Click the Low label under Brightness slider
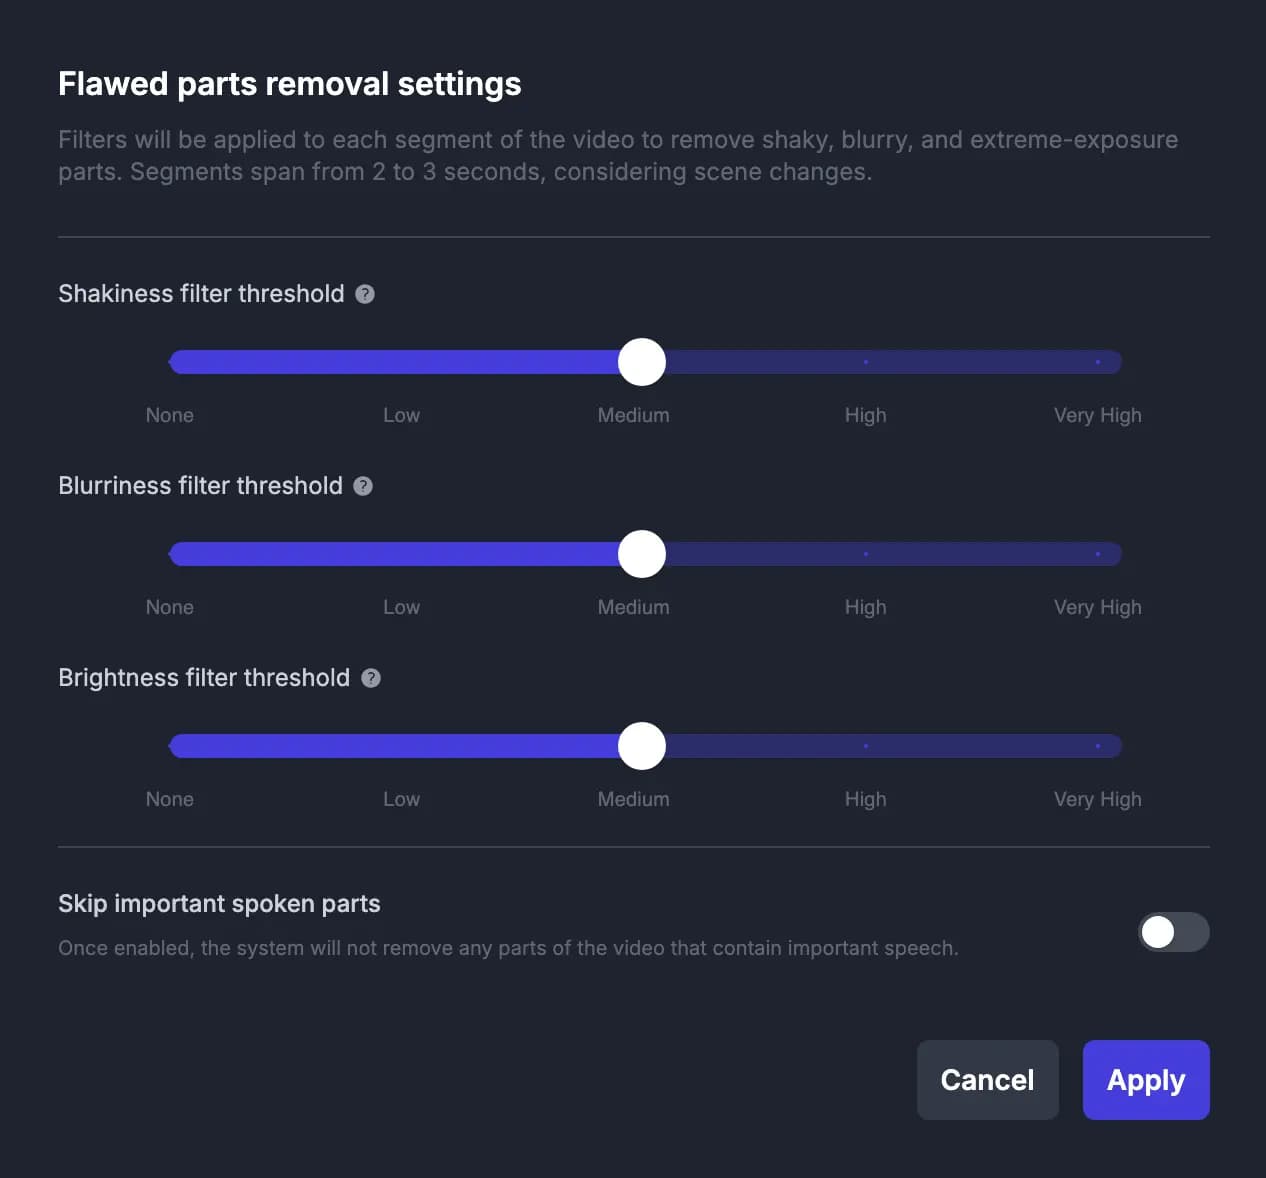 (401, 799)
